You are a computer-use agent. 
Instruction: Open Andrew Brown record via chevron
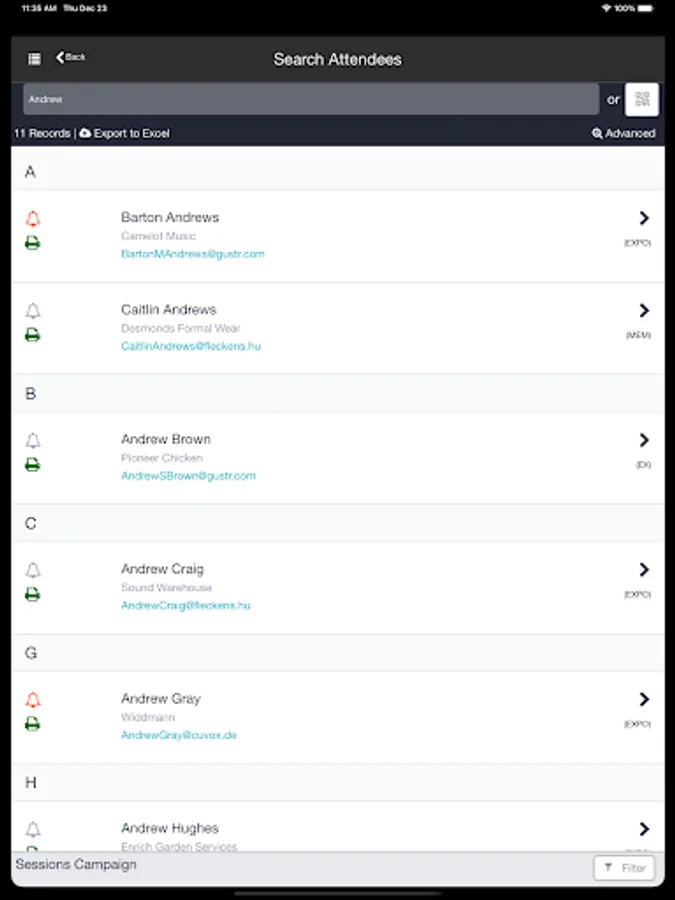click(644, 440)
